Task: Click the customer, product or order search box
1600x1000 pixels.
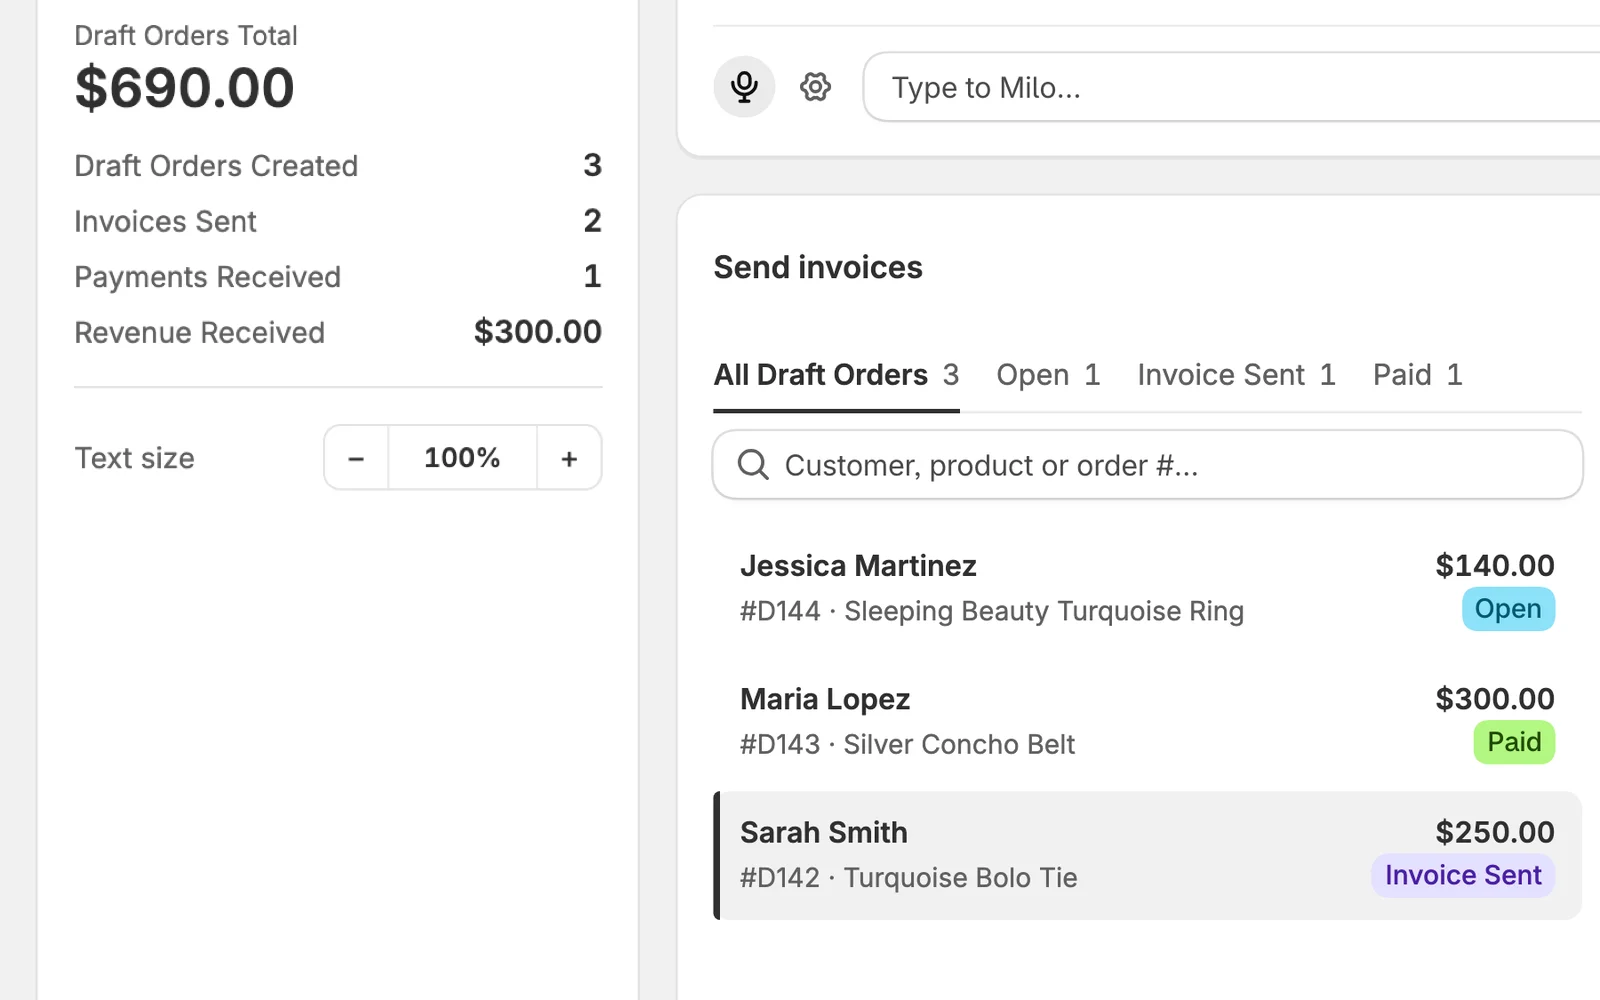Action: 1147,465
